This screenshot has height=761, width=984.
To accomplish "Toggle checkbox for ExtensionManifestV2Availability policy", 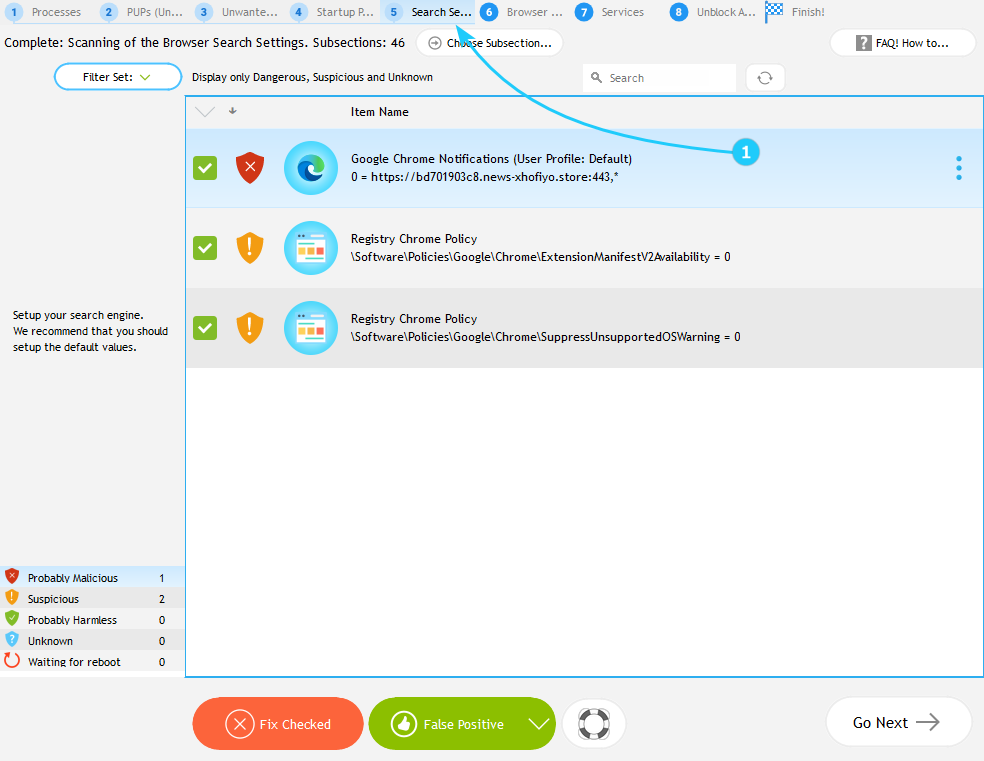I will click(x=205, y=248).
